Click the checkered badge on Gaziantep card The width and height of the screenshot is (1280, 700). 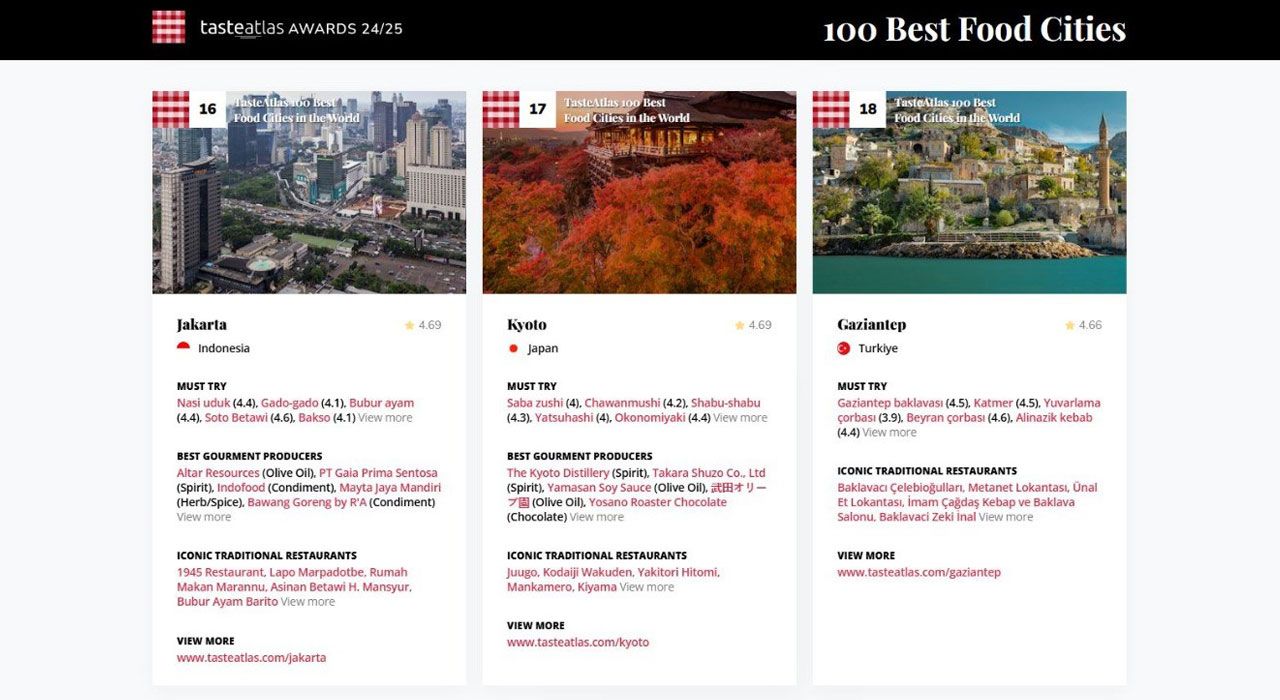(831, 109)
